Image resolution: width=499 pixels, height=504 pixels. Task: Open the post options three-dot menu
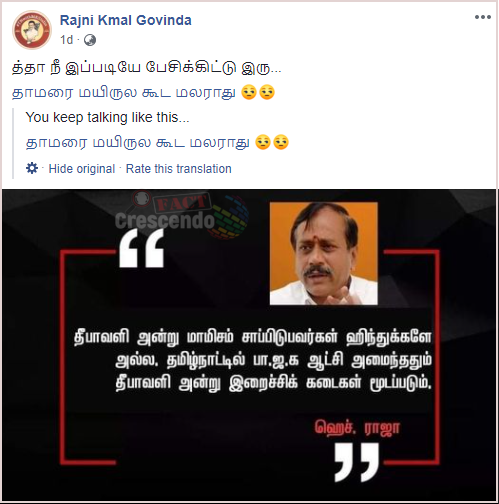coord(483,17)
